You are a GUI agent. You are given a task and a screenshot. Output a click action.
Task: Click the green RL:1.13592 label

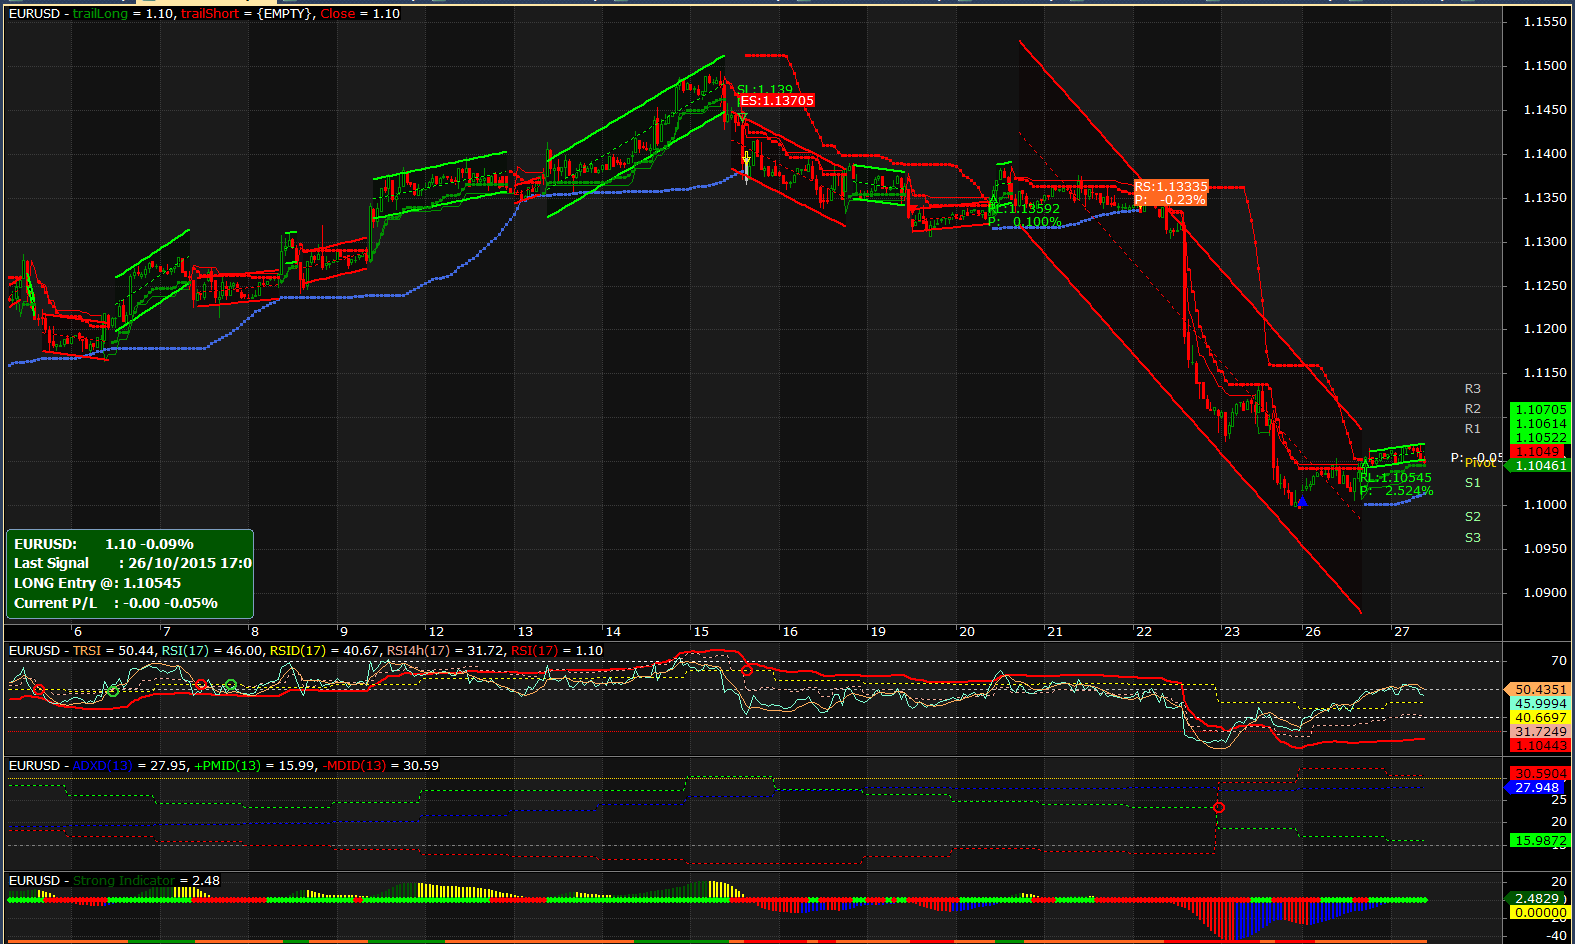pyautogui.click(x=1026, y=209)
